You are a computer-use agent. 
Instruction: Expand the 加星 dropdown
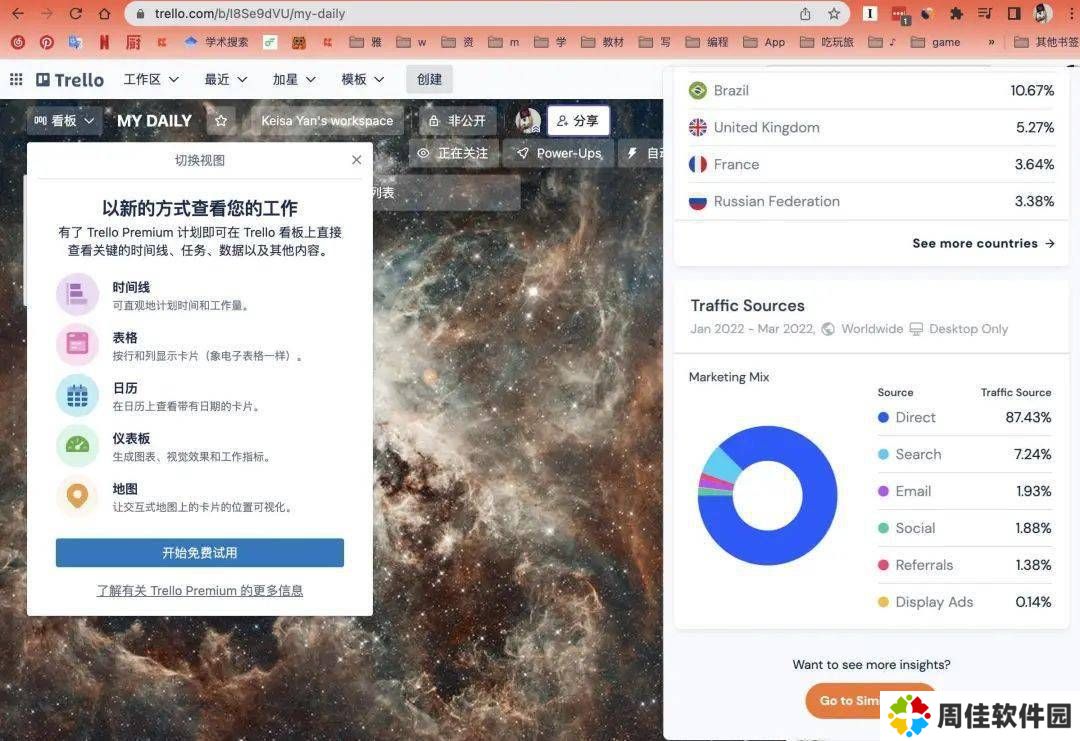click(293, 79)
